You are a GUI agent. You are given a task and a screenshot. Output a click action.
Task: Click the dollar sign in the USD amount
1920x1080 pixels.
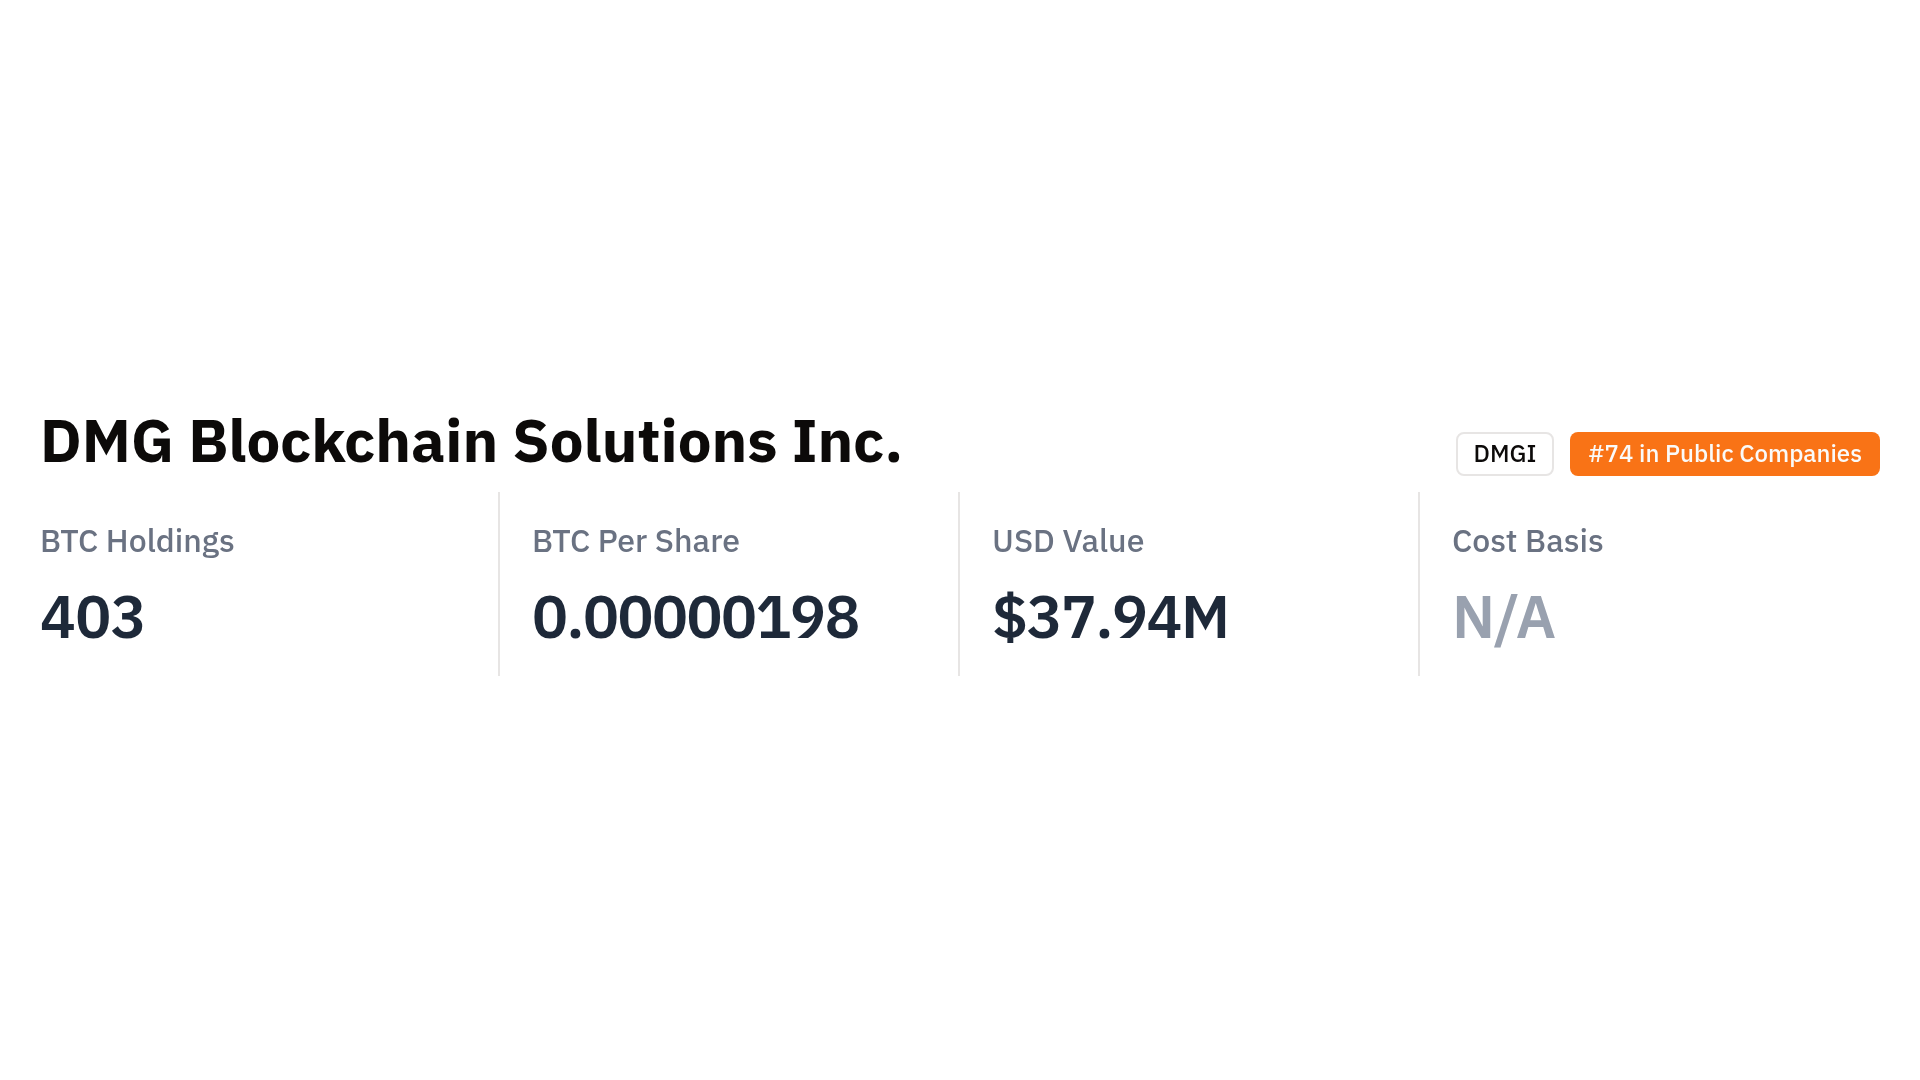pos(1009,617)
